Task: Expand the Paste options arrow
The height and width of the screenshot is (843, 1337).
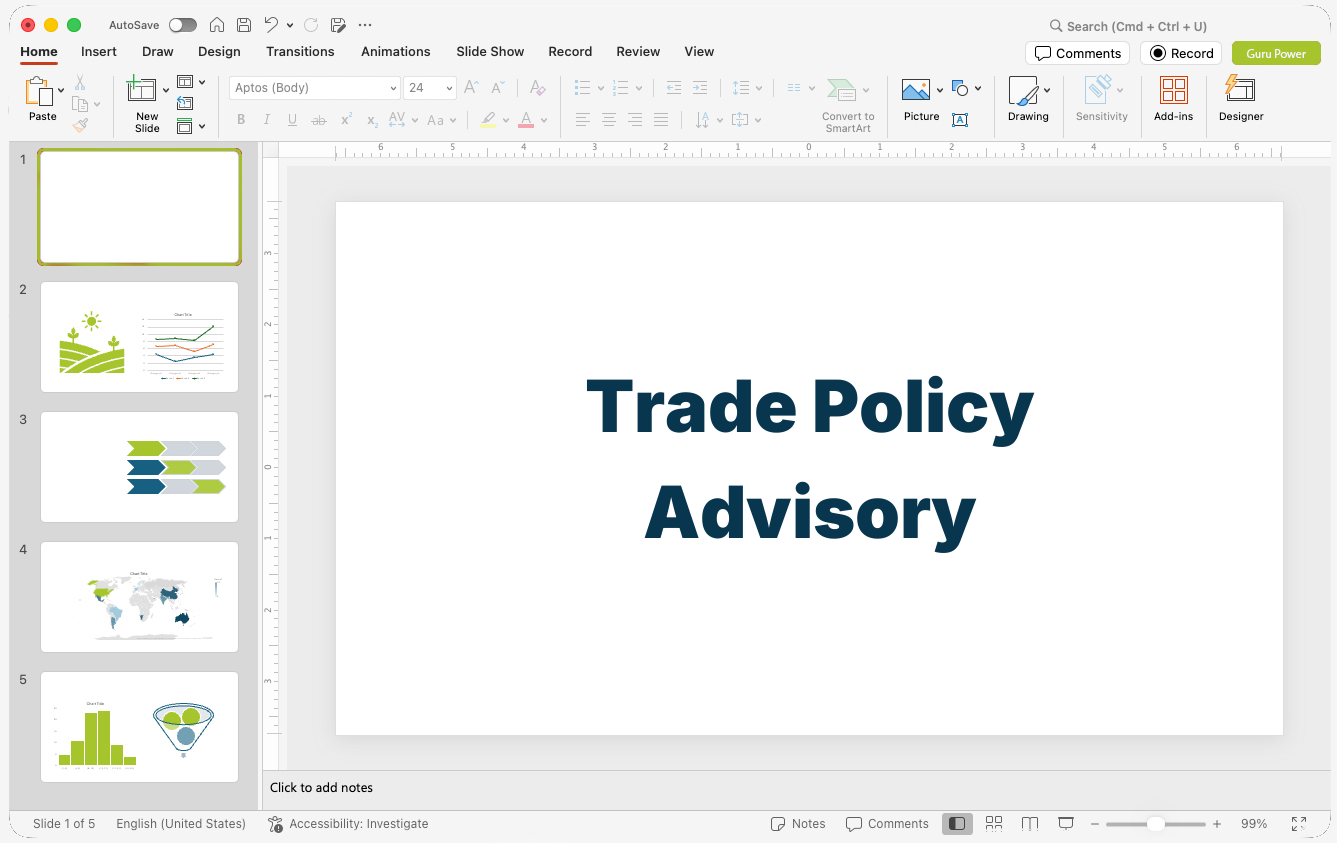Action: click(x=61, y=90)
